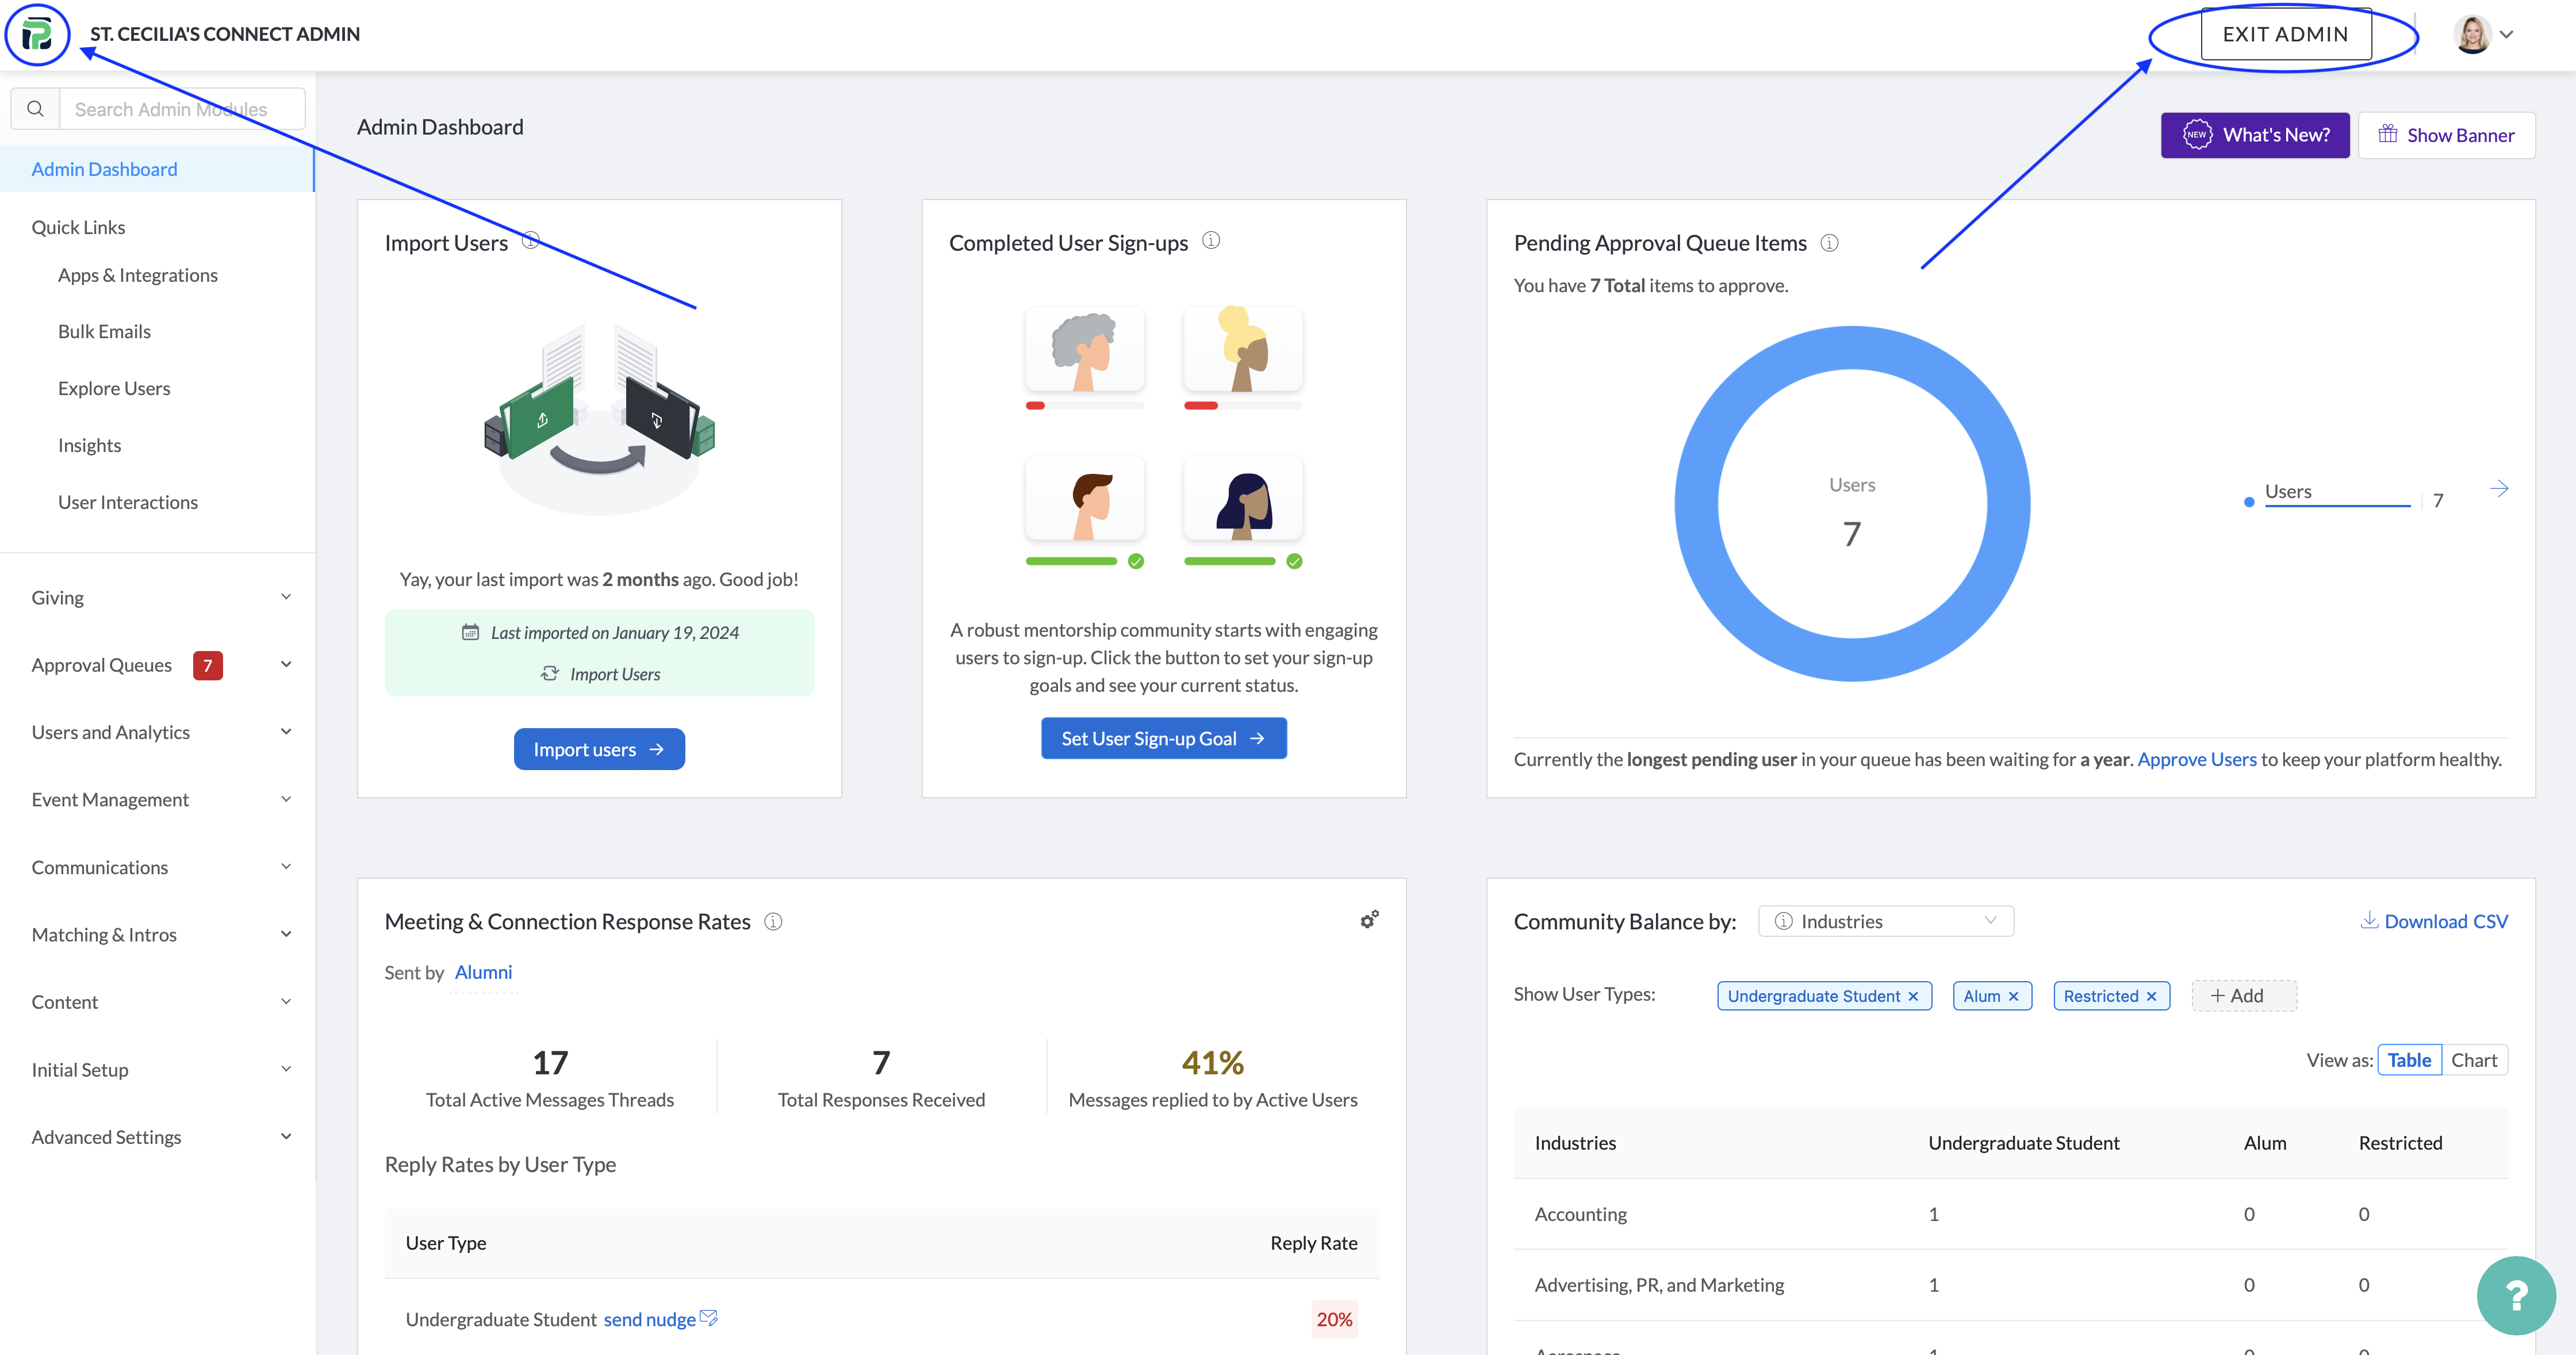Click the arrow next to Users legend
The width and height of the screenshot is (2576, 1355).
pos(2498,489)
